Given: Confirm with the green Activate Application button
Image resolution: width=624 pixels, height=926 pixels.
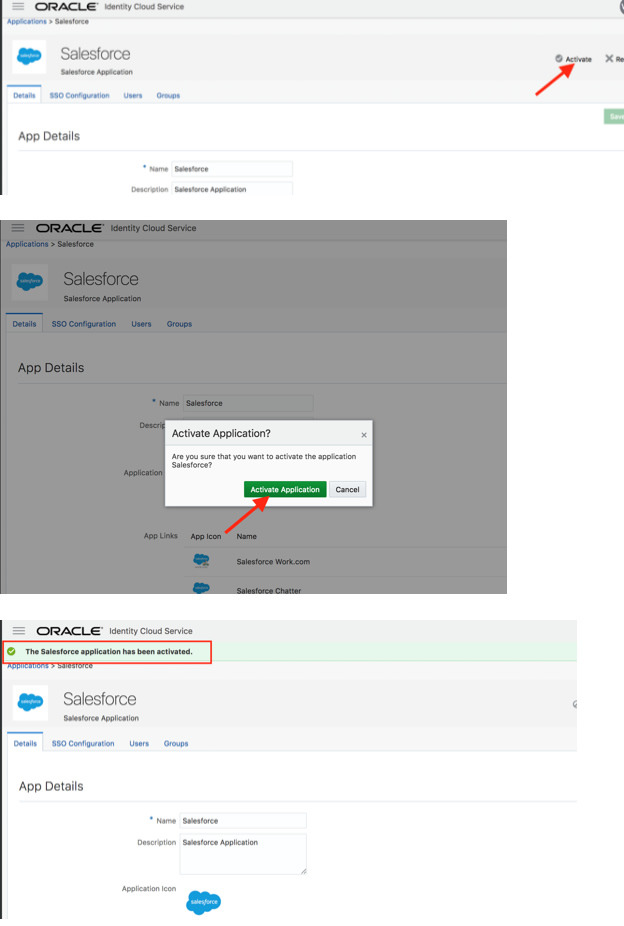Looking at the screenshot, I should [x=285, y=490].
